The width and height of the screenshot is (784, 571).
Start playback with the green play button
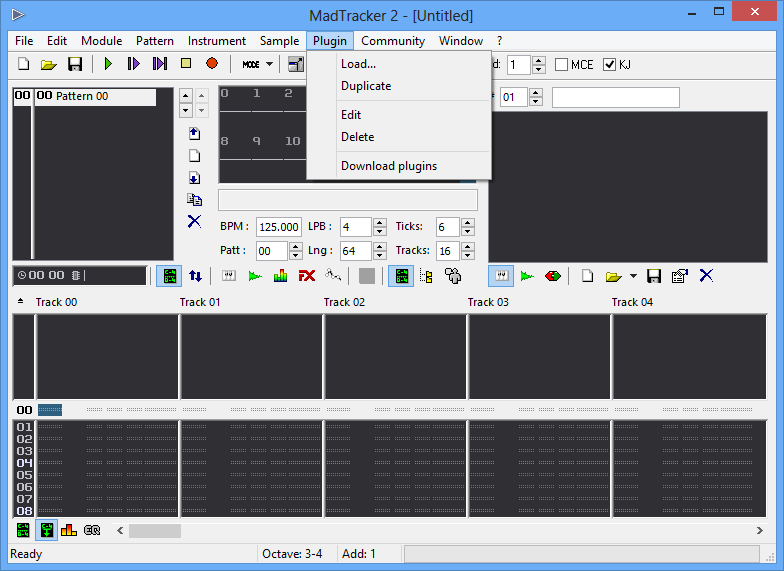click(x=108, y=64)
